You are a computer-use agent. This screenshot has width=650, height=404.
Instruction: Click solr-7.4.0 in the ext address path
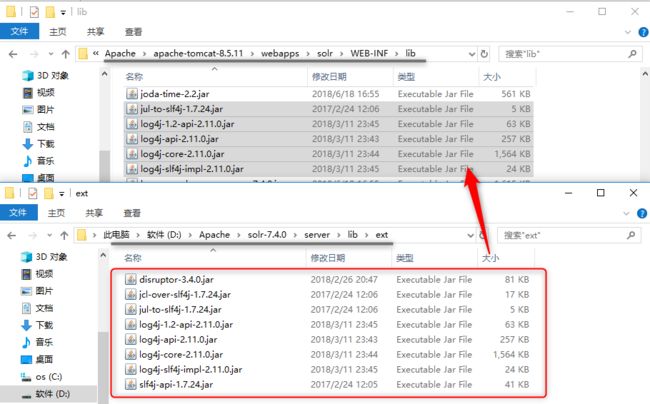pos(267,235)
